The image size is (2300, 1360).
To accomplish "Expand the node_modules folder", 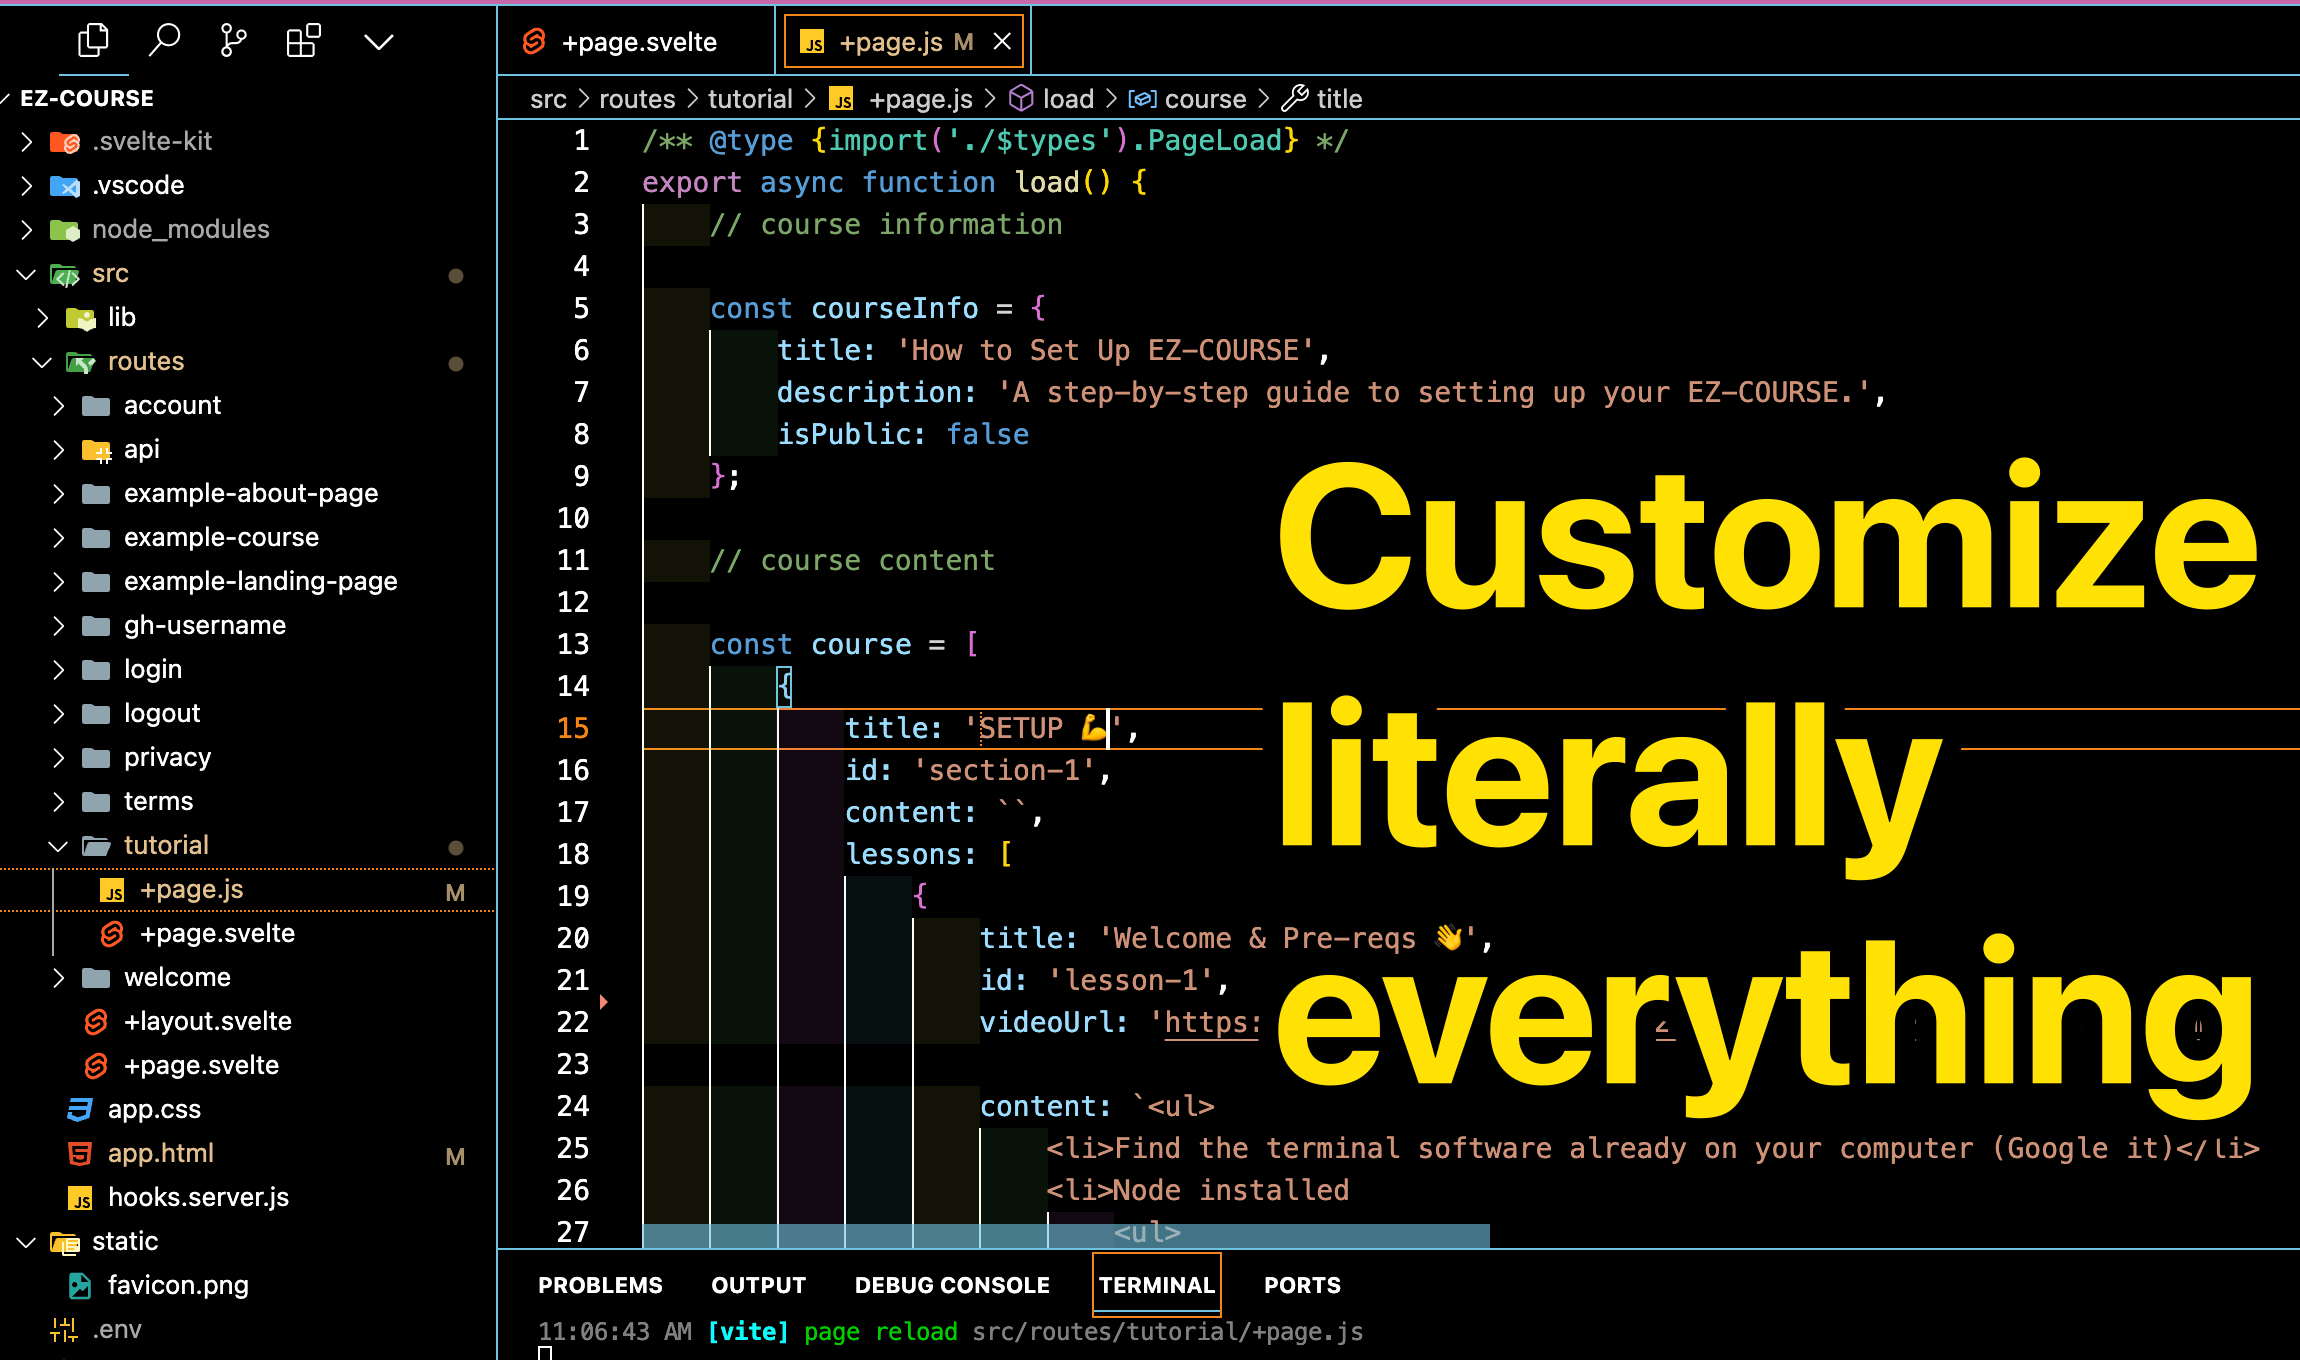I will pos(27,229).
